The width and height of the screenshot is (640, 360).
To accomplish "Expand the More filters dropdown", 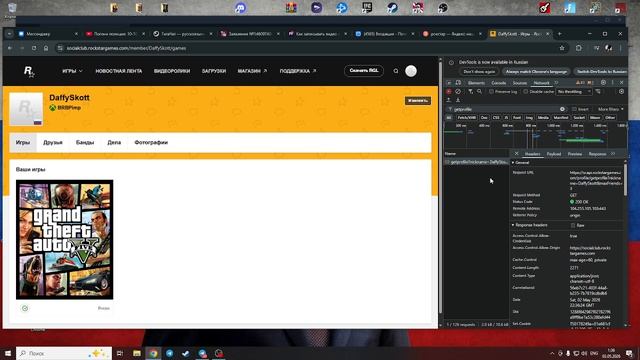I will pyautogui.click(x=611, y=109).
